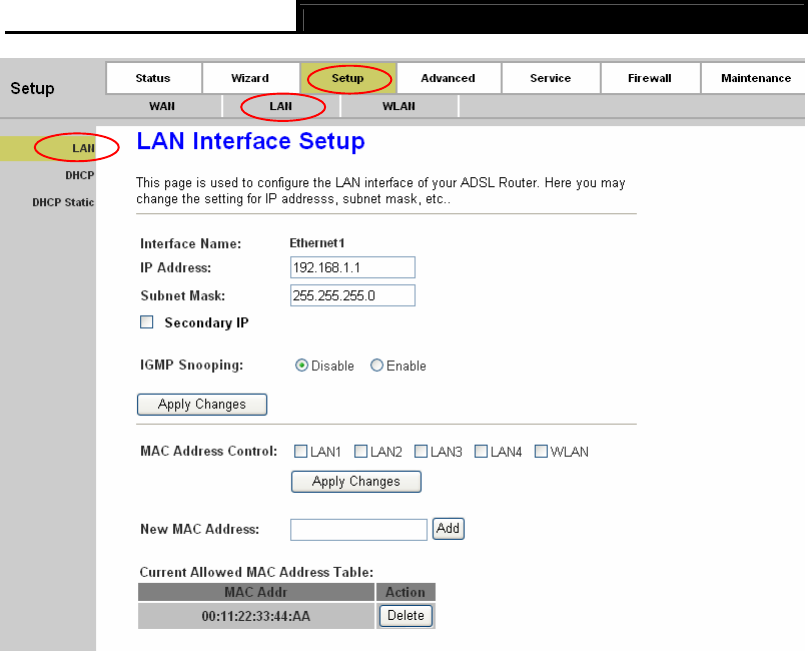
Task: Open the Maintenance tab
Action: pos(755,78)
